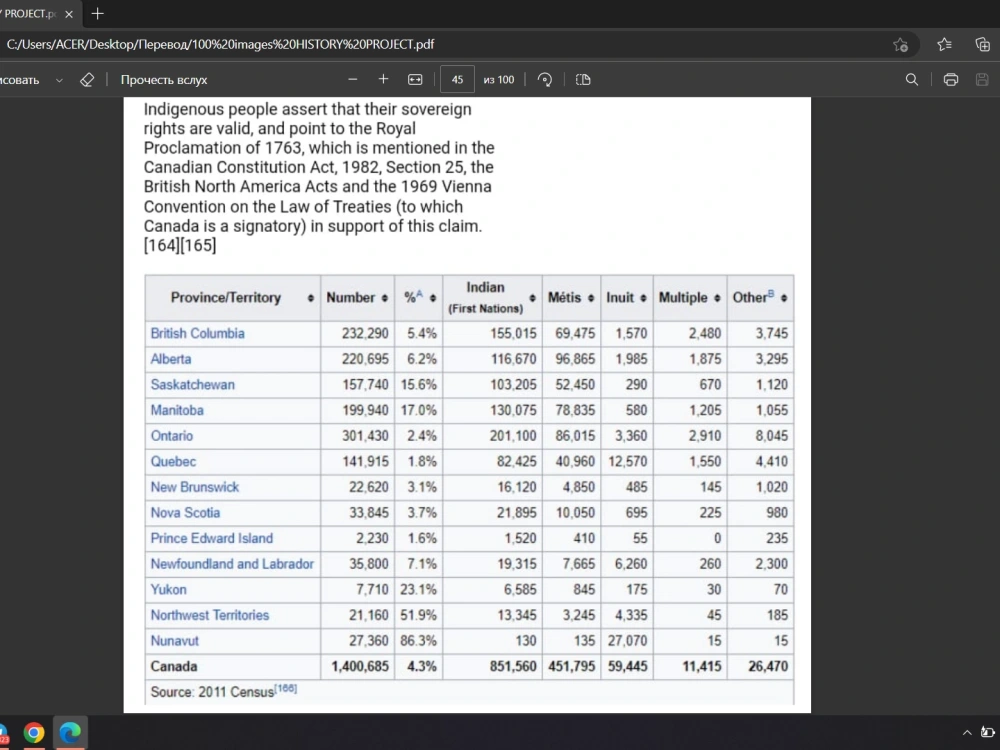This screenshot has height=750, width=1000.
Task: Add this page to favorites
Action: tap(900, 44)
